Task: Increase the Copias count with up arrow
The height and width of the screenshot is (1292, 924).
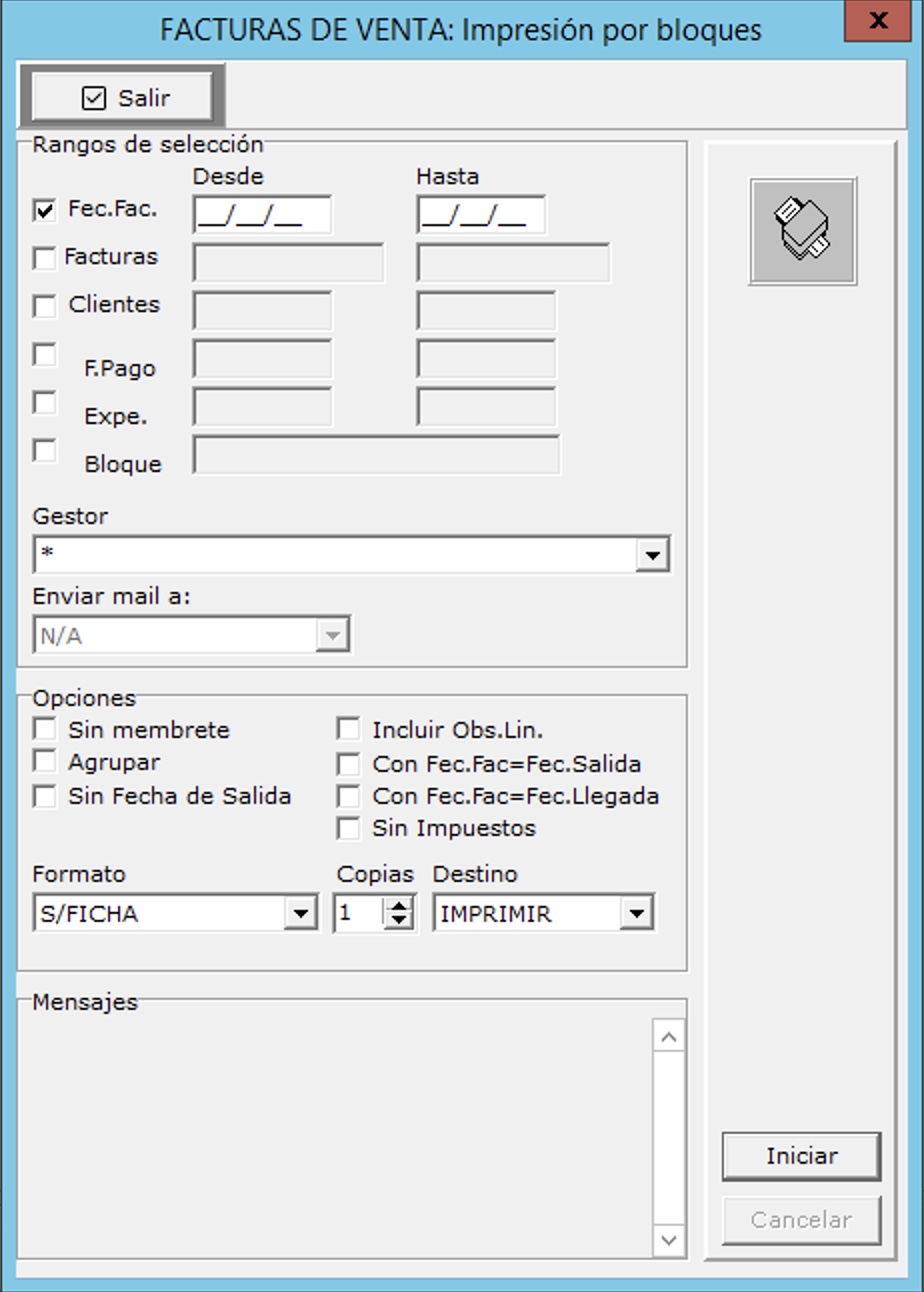Action: click(x=399, y=906)
